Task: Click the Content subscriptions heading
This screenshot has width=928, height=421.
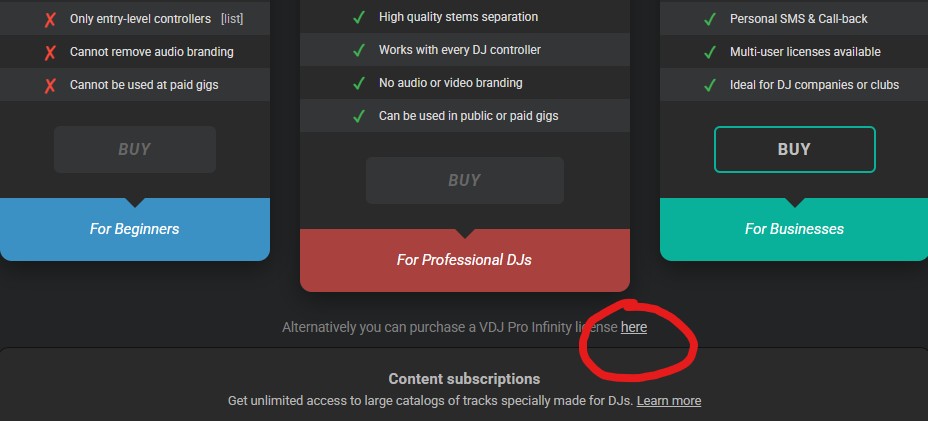Action: click(464, 379)
